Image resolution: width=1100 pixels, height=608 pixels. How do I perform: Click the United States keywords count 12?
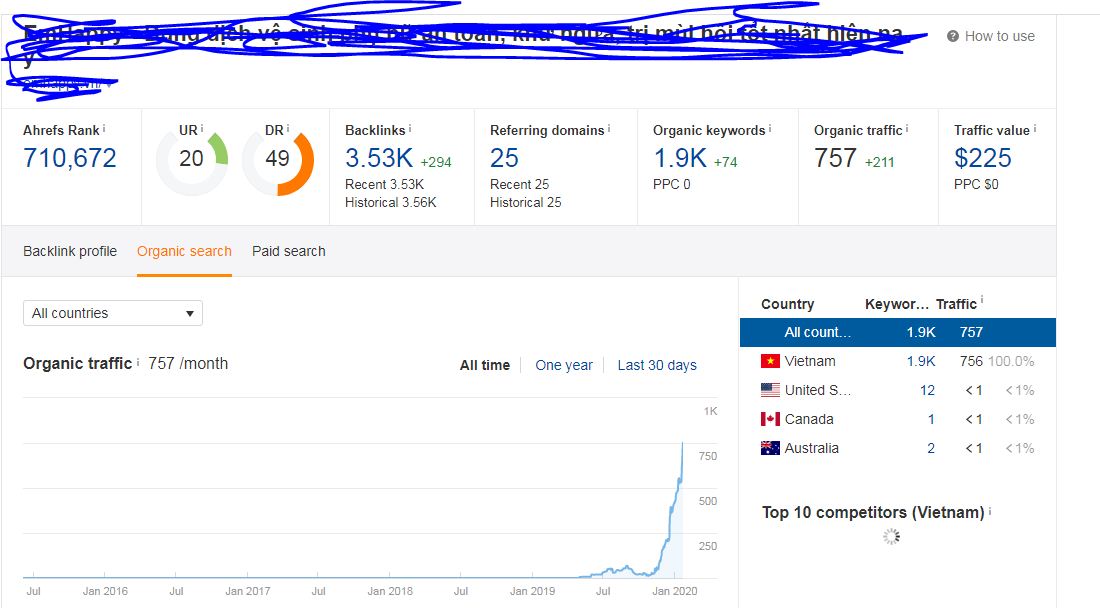point(927,390)
